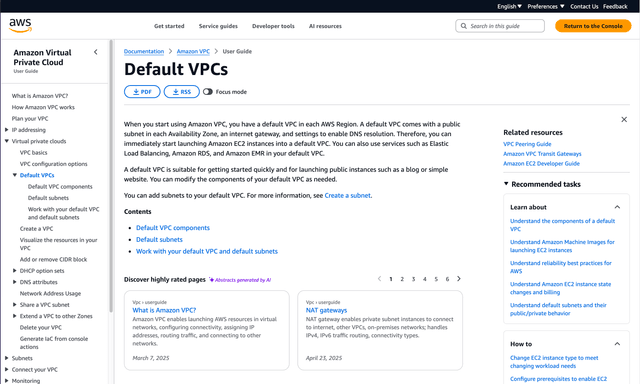Open NAT gateways card
The width and height of the screenshot is (640, 384).
[x=326, y=310]
